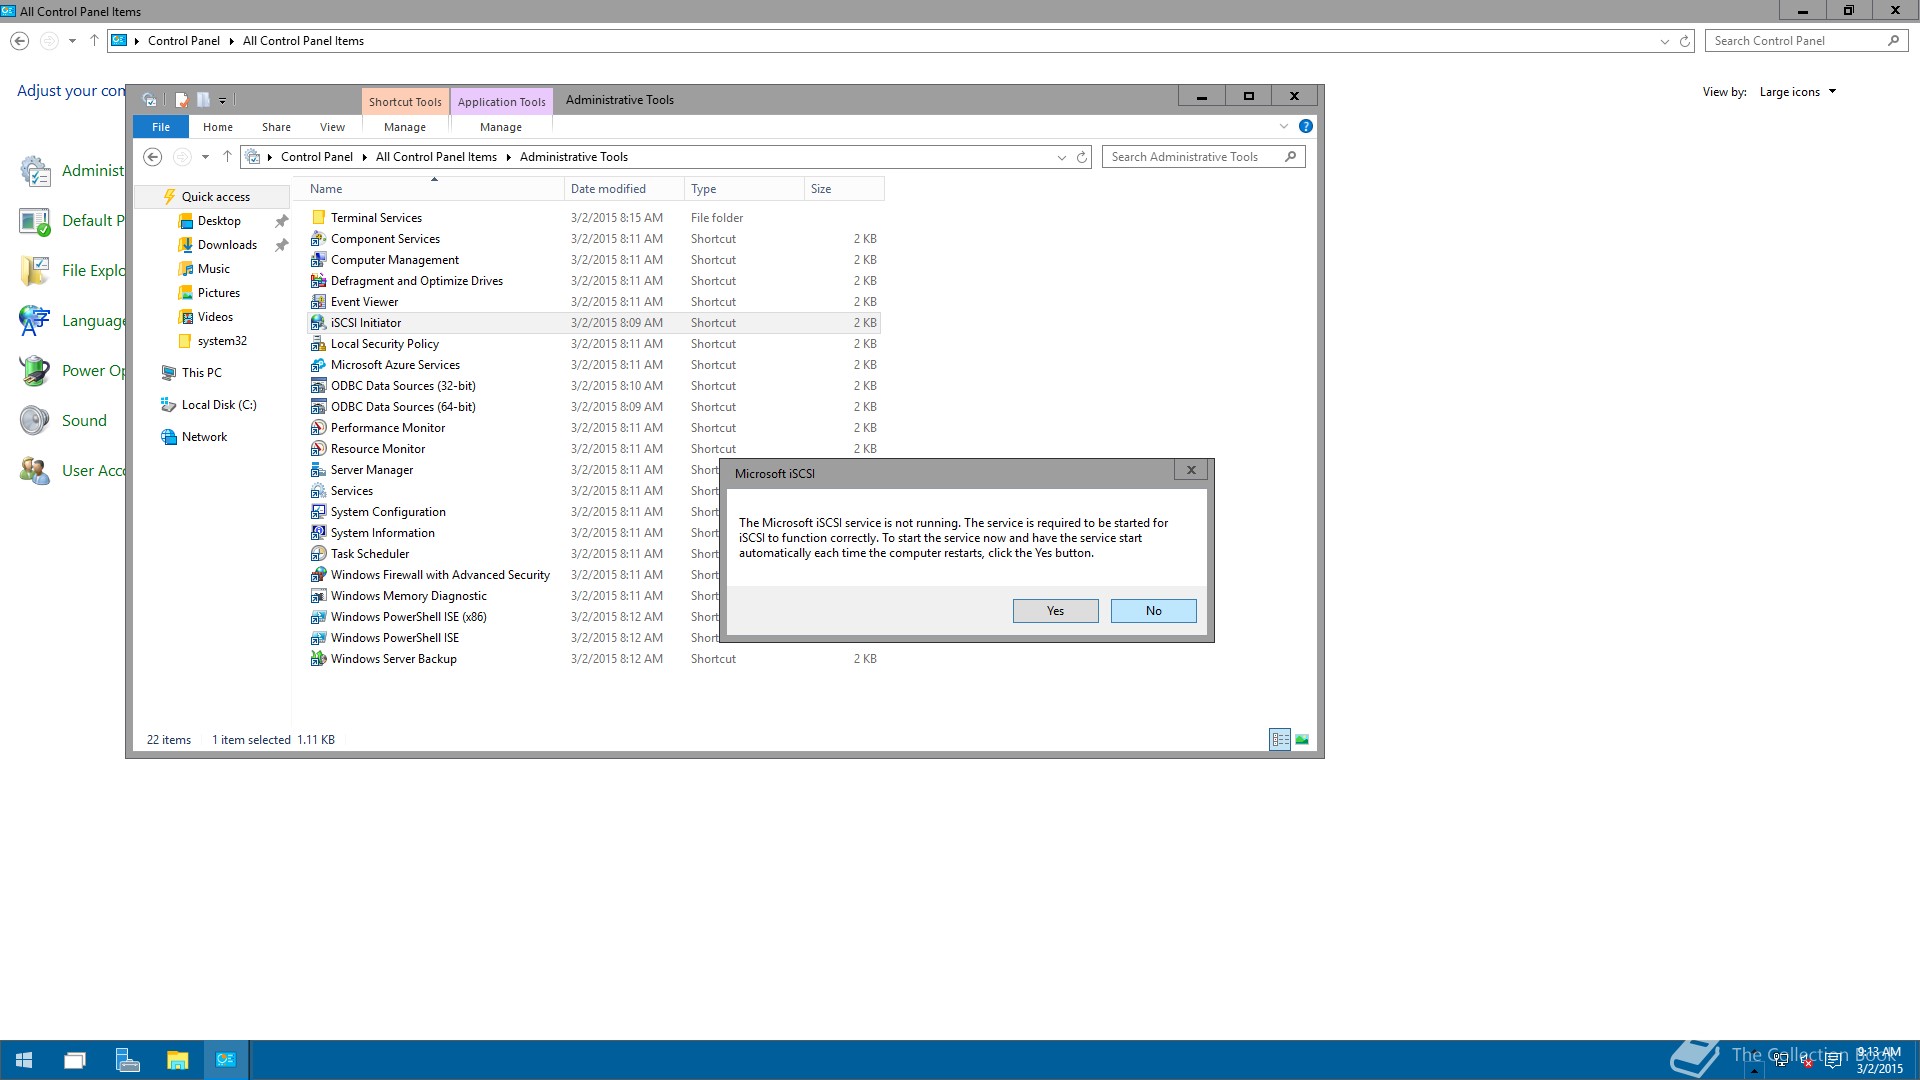Expand breadcrumb arrow after All Control Panel Items
Viewport: 1920px width, 1080px height.
tap(508, 157)
